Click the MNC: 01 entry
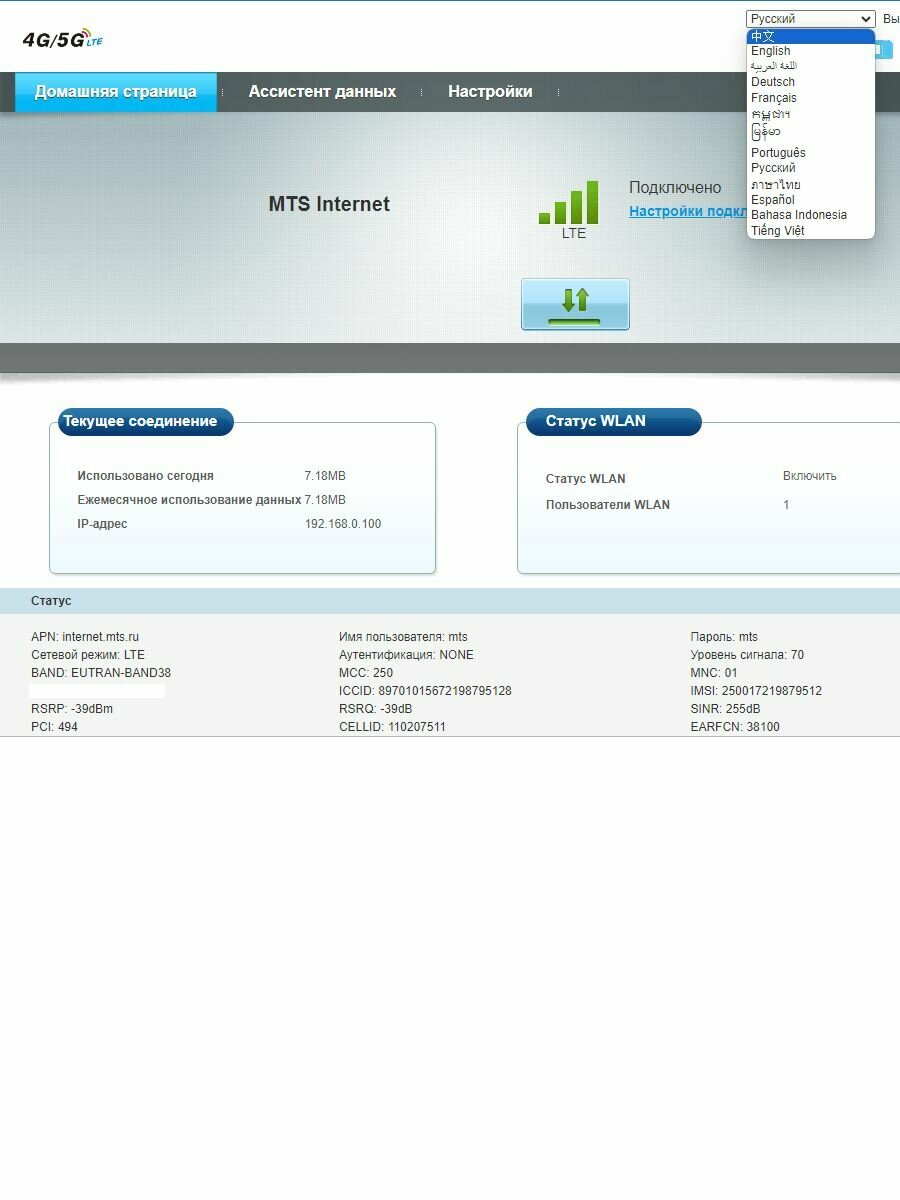 714,673
